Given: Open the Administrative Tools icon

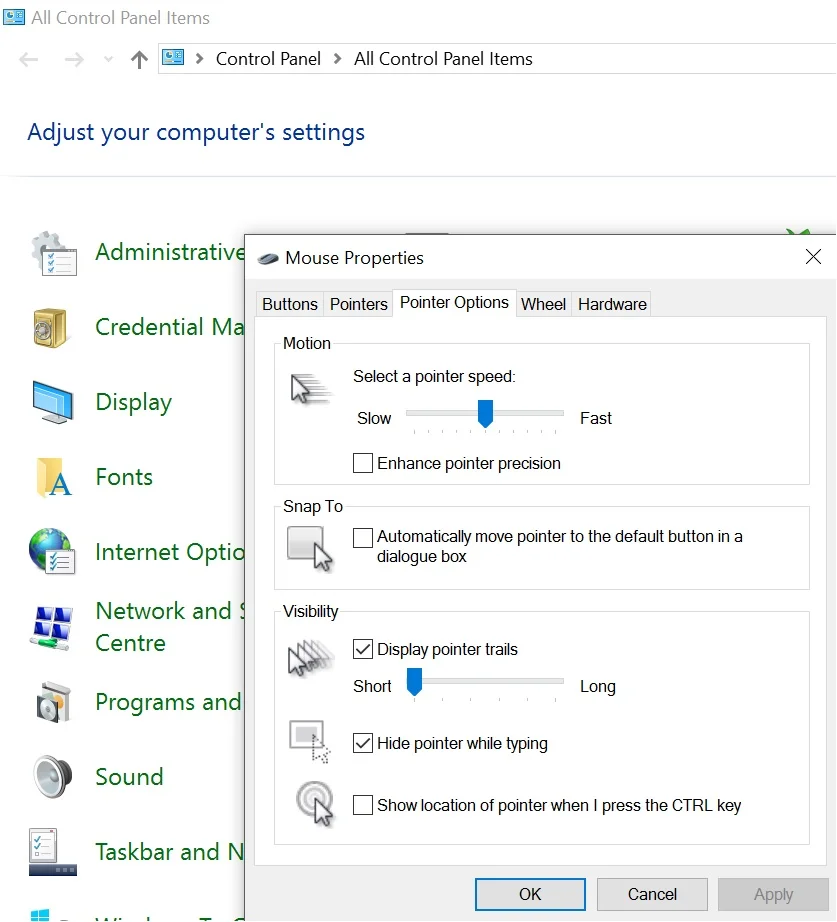Looking at the screenshot, I should (54, 253).
